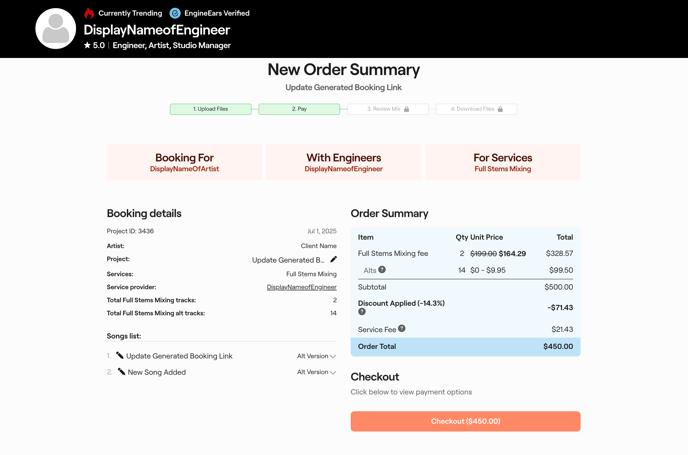Image resolution: width=688 pixels, height=455 pixels.
Task: Select the Pay step
Action: 299,109
